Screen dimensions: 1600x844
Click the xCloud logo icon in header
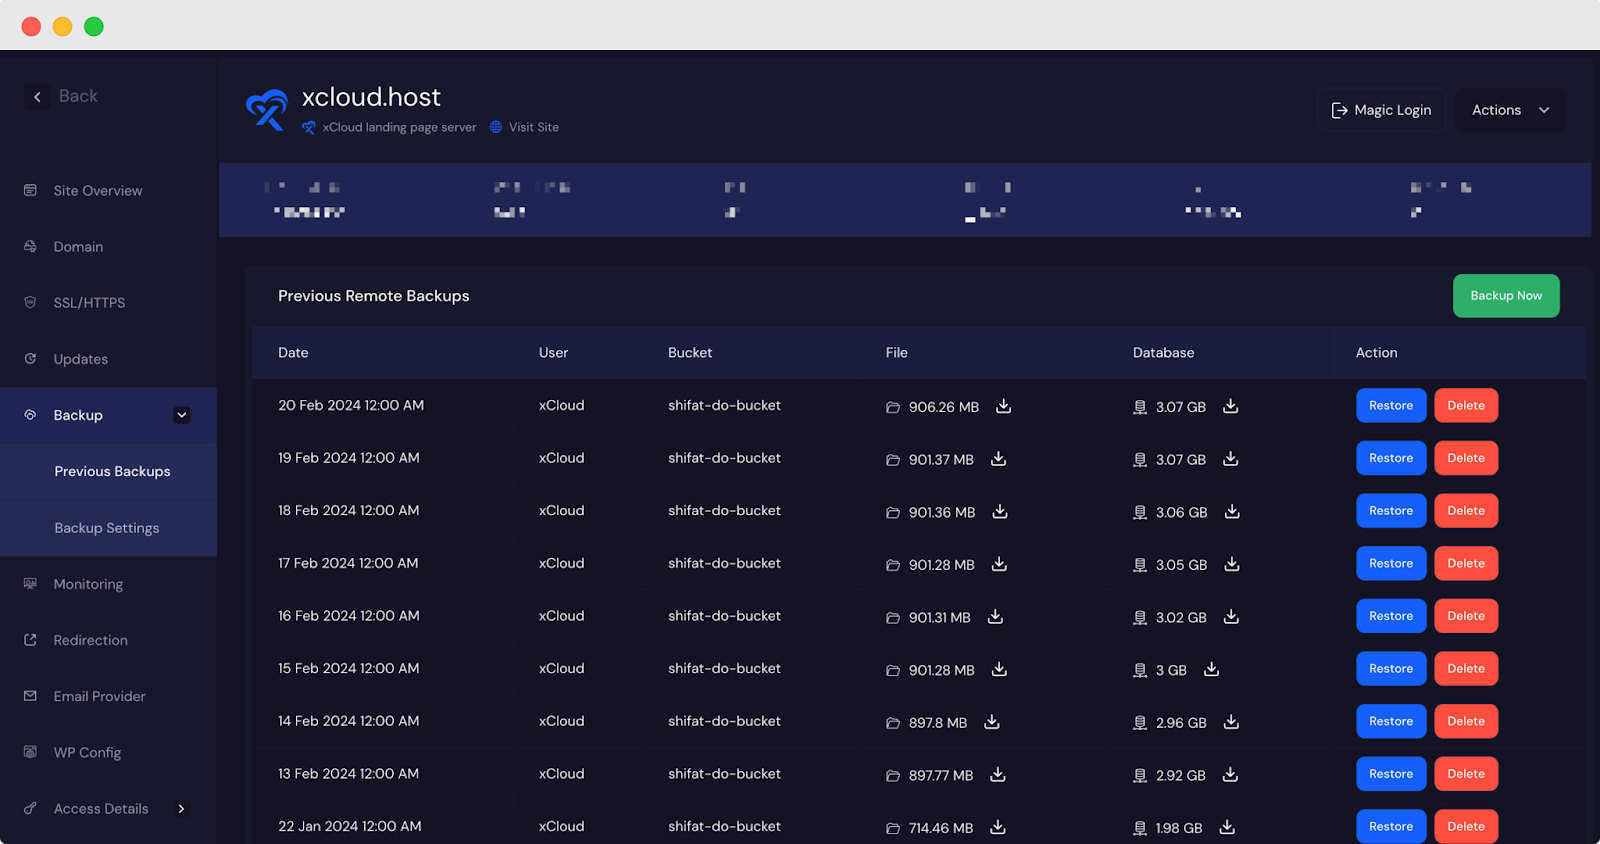[x=267, y=110]
